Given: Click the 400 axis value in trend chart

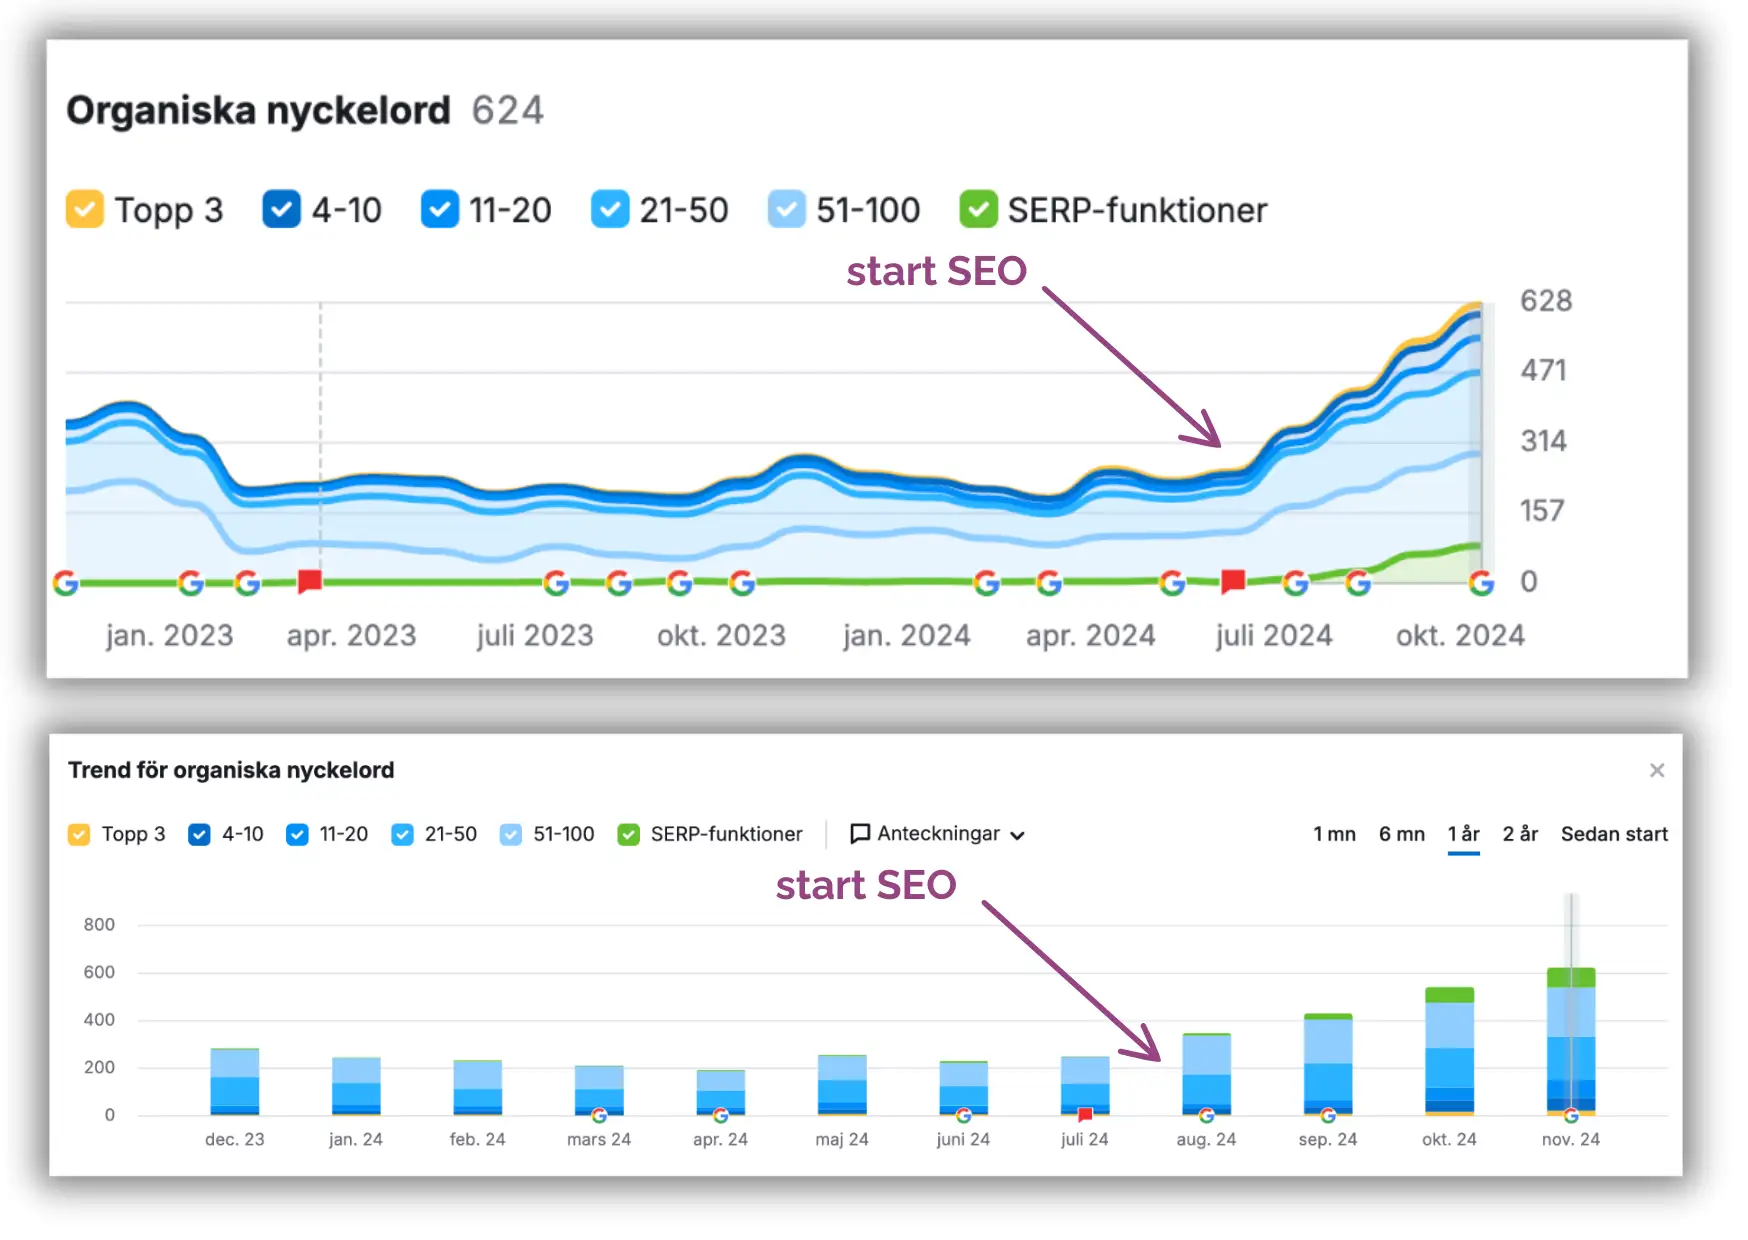Looking at the screenshot, I should (99, 1020).
